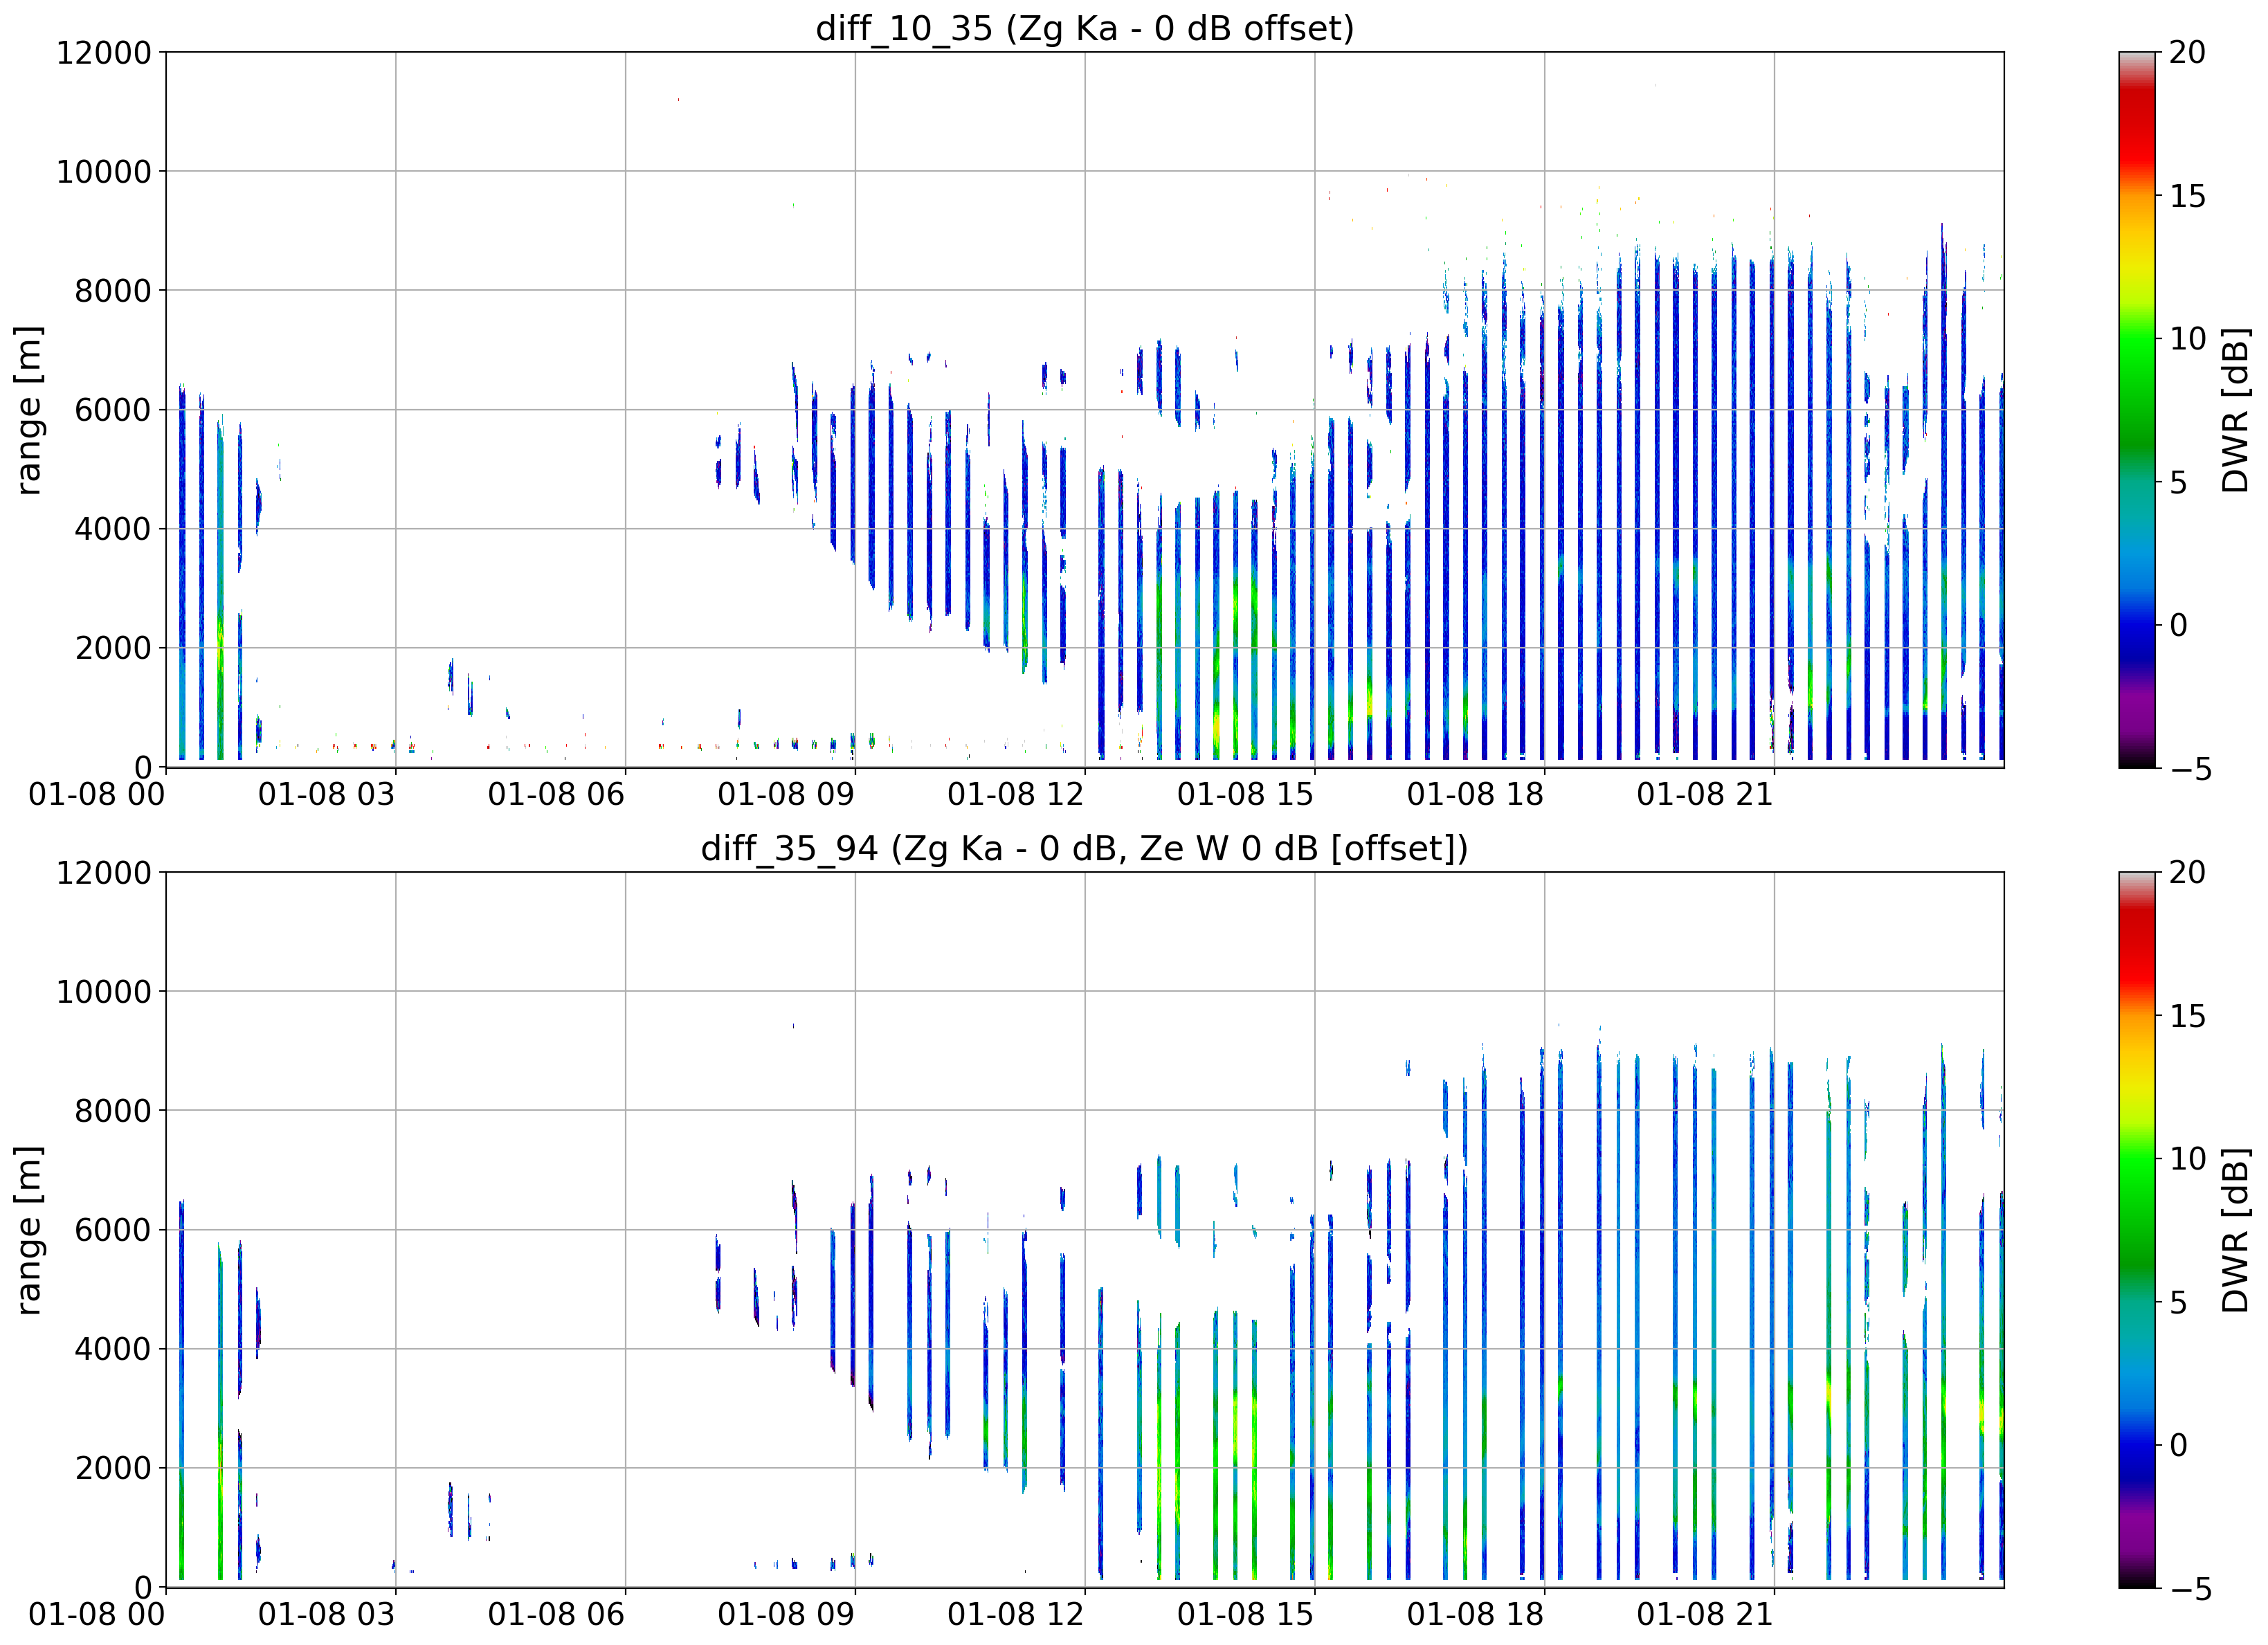This screenshot has height=1645, width=2268.
Task: Click the title 'diff_10_35 (Zg Ka - 0 dB offset)'
Action: (x=1085, y=28)
